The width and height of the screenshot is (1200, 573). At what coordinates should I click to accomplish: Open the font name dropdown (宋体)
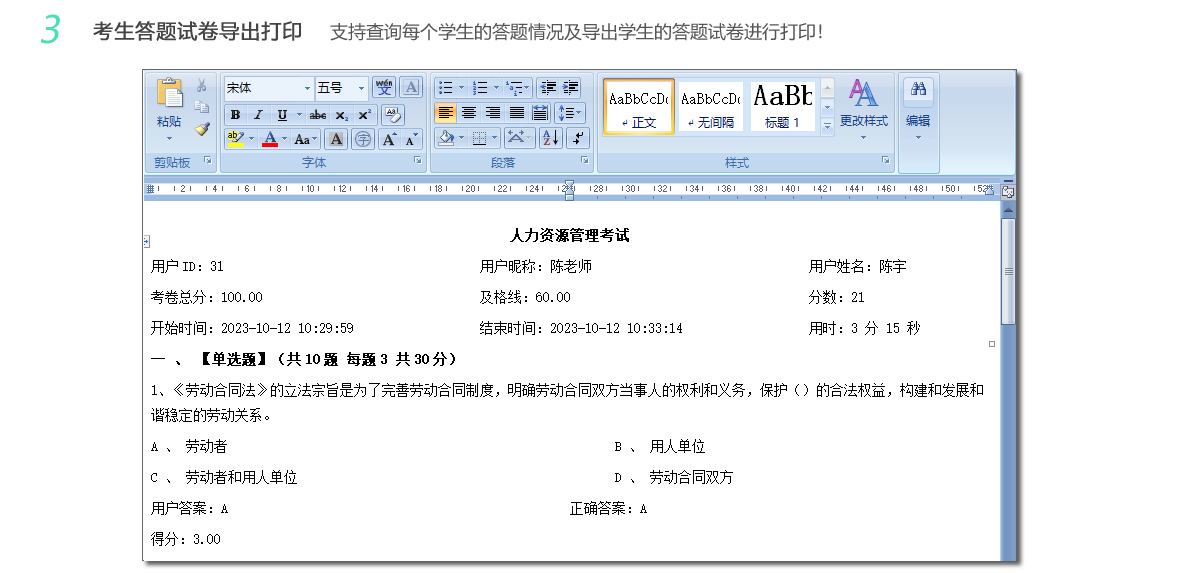point(307,88)
